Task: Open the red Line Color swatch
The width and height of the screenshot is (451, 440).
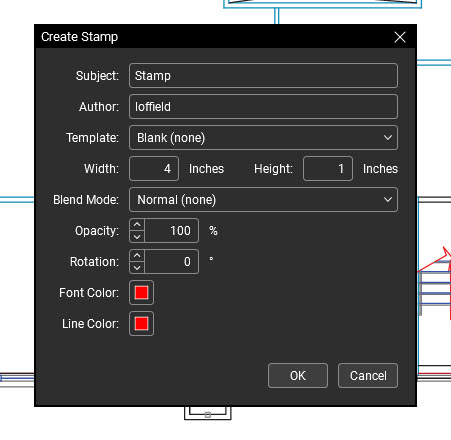Action: click(x=141, y=324)
